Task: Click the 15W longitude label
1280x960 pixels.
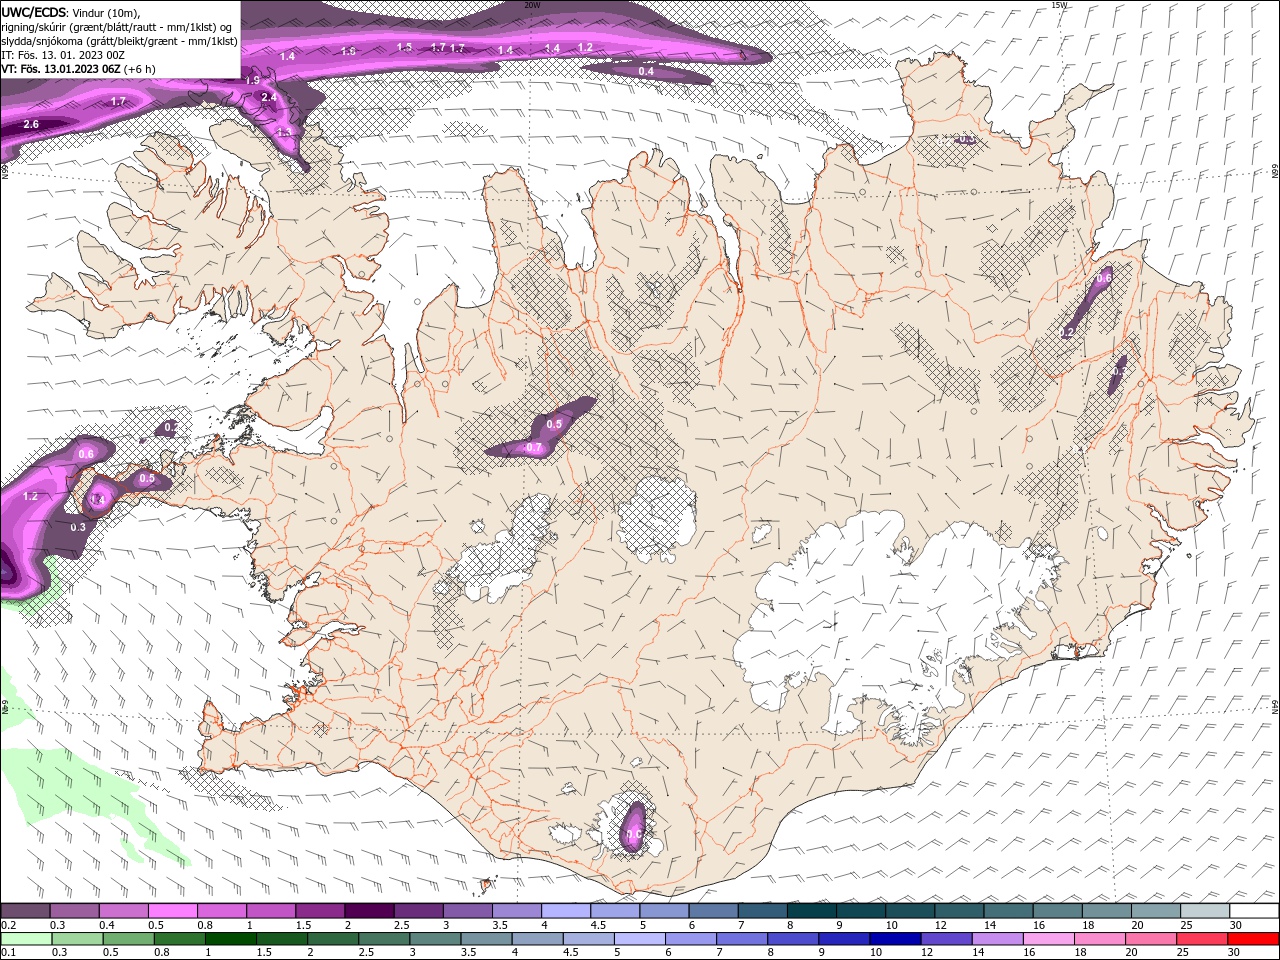Action: (1059, 5)
